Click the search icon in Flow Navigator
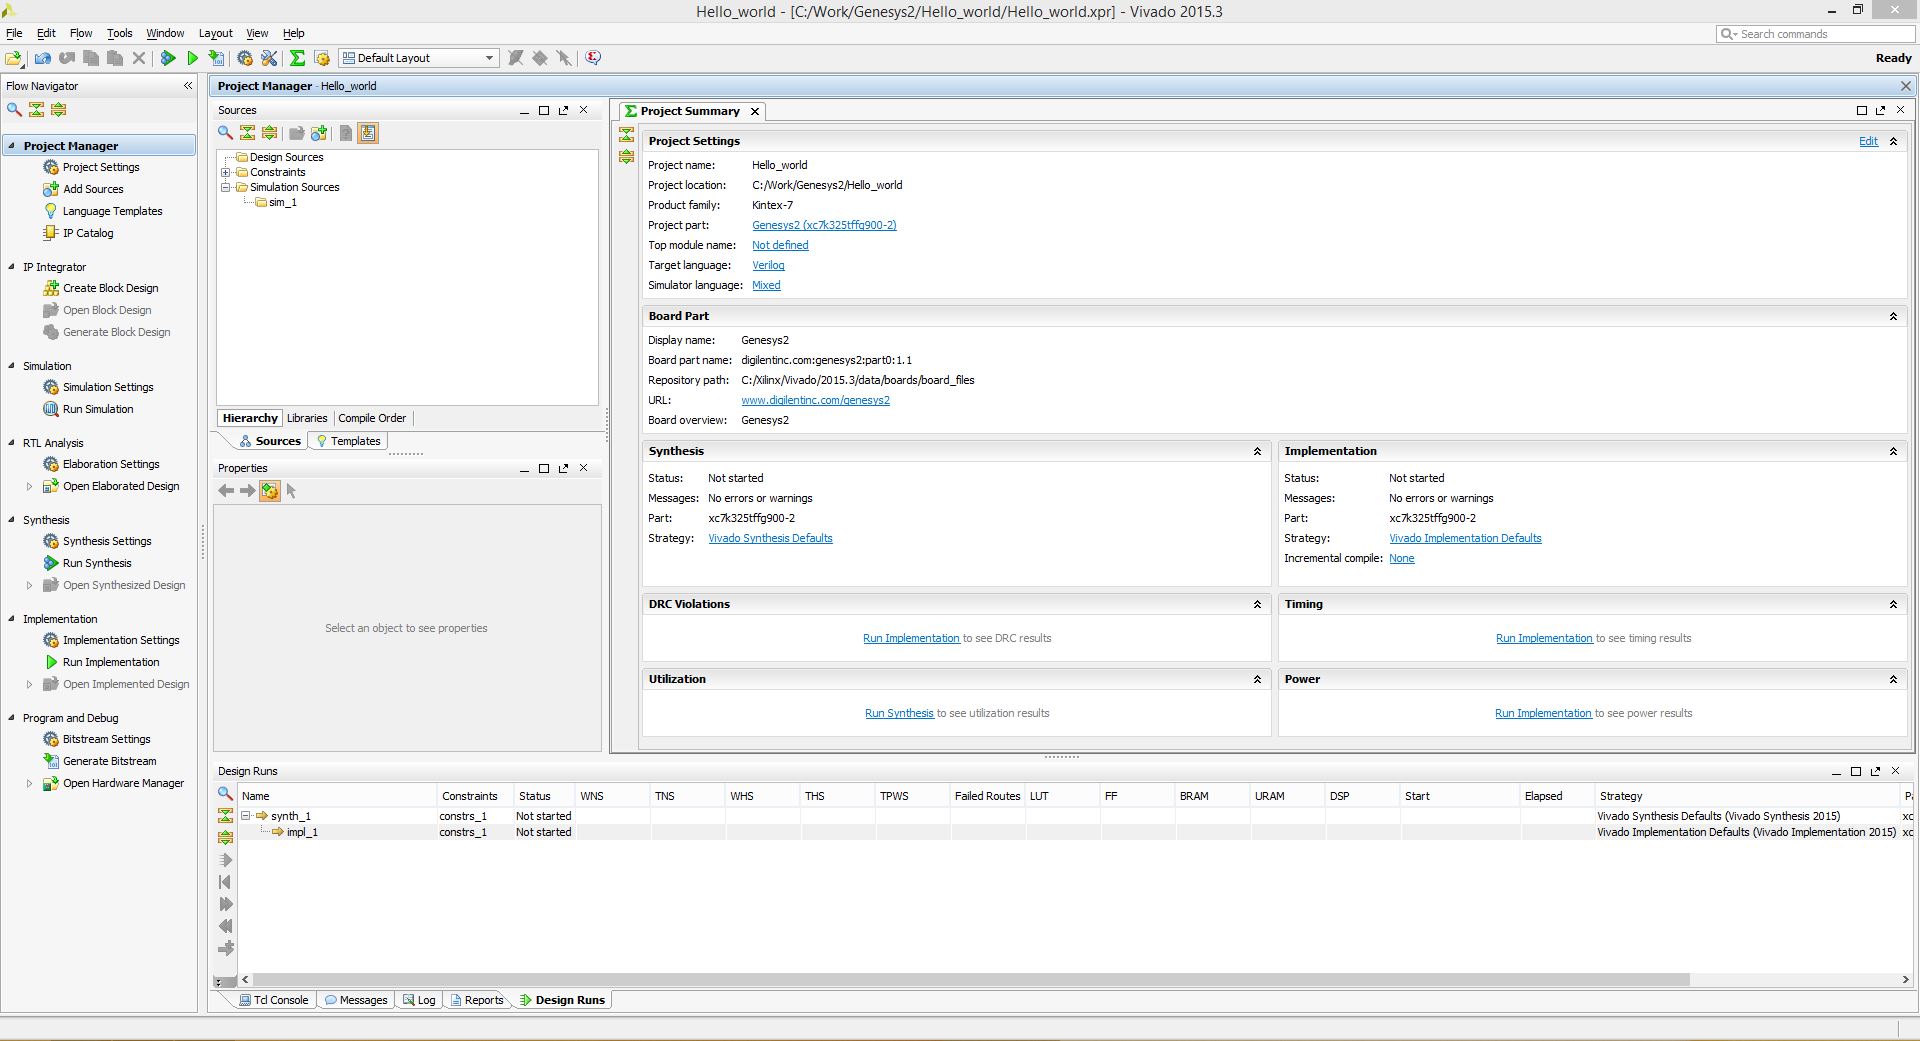 [x=15, y=110]
